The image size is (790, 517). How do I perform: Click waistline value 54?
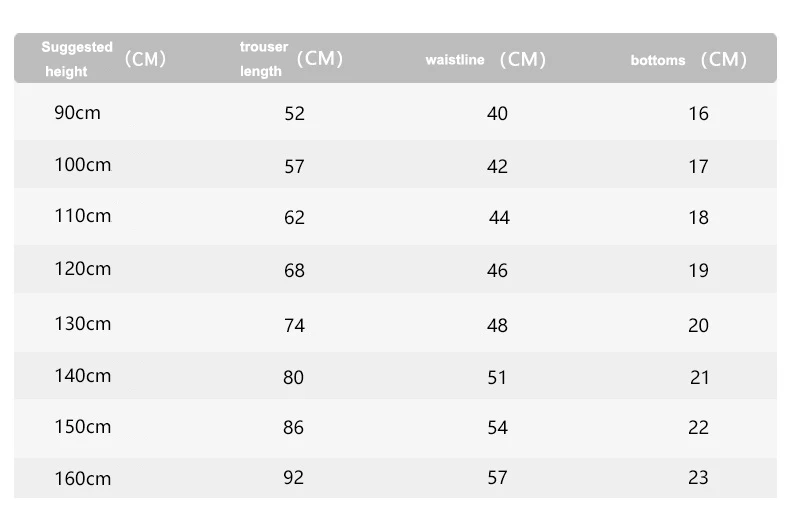coord(497,428)
